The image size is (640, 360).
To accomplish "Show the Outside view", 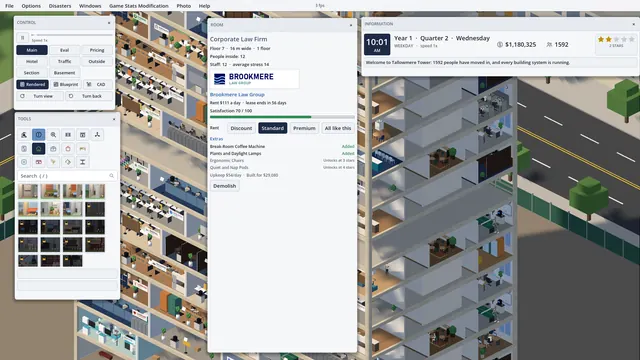I will pyautogui.click(x=97, y=61).
